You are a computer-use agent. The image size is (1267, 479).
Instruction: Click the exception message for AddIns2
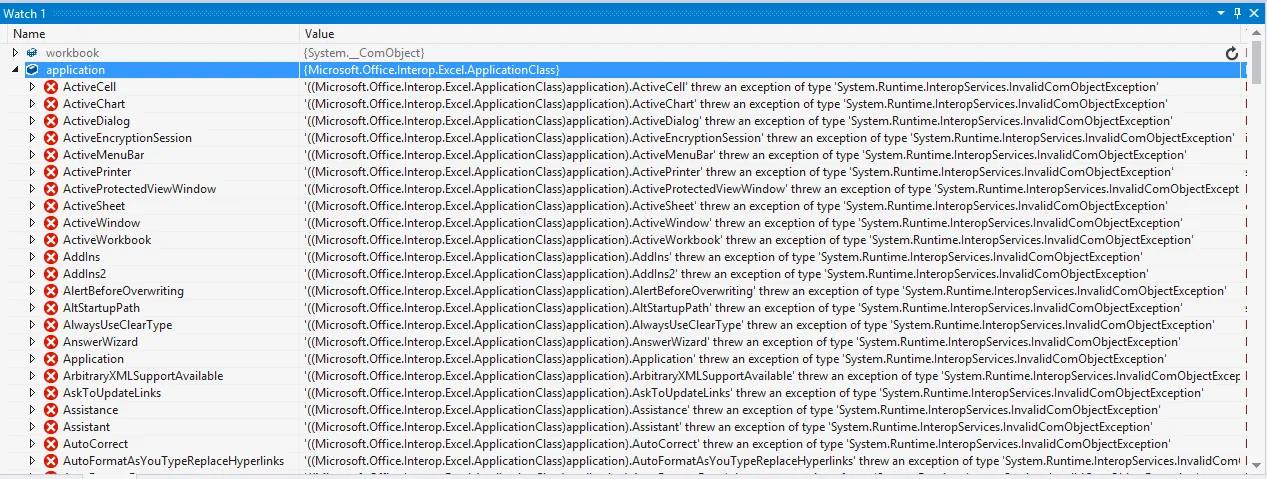tap(725, 274)
